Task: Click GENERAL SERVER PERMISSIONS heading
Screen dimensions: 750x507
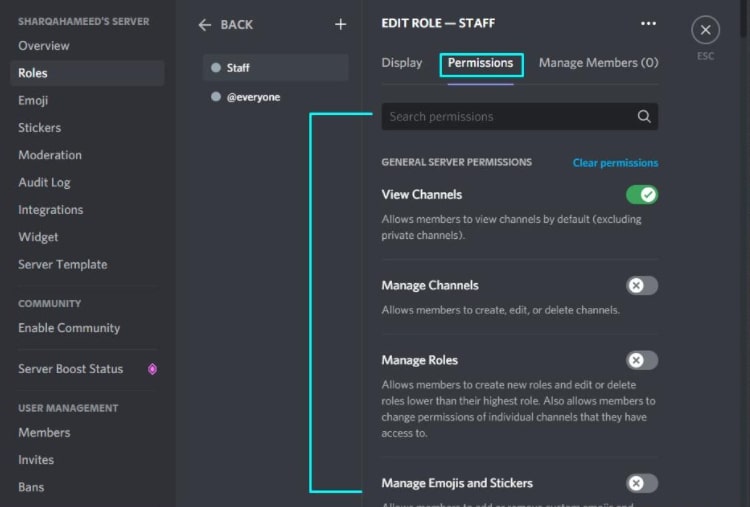Action: [x=456, y=162]
